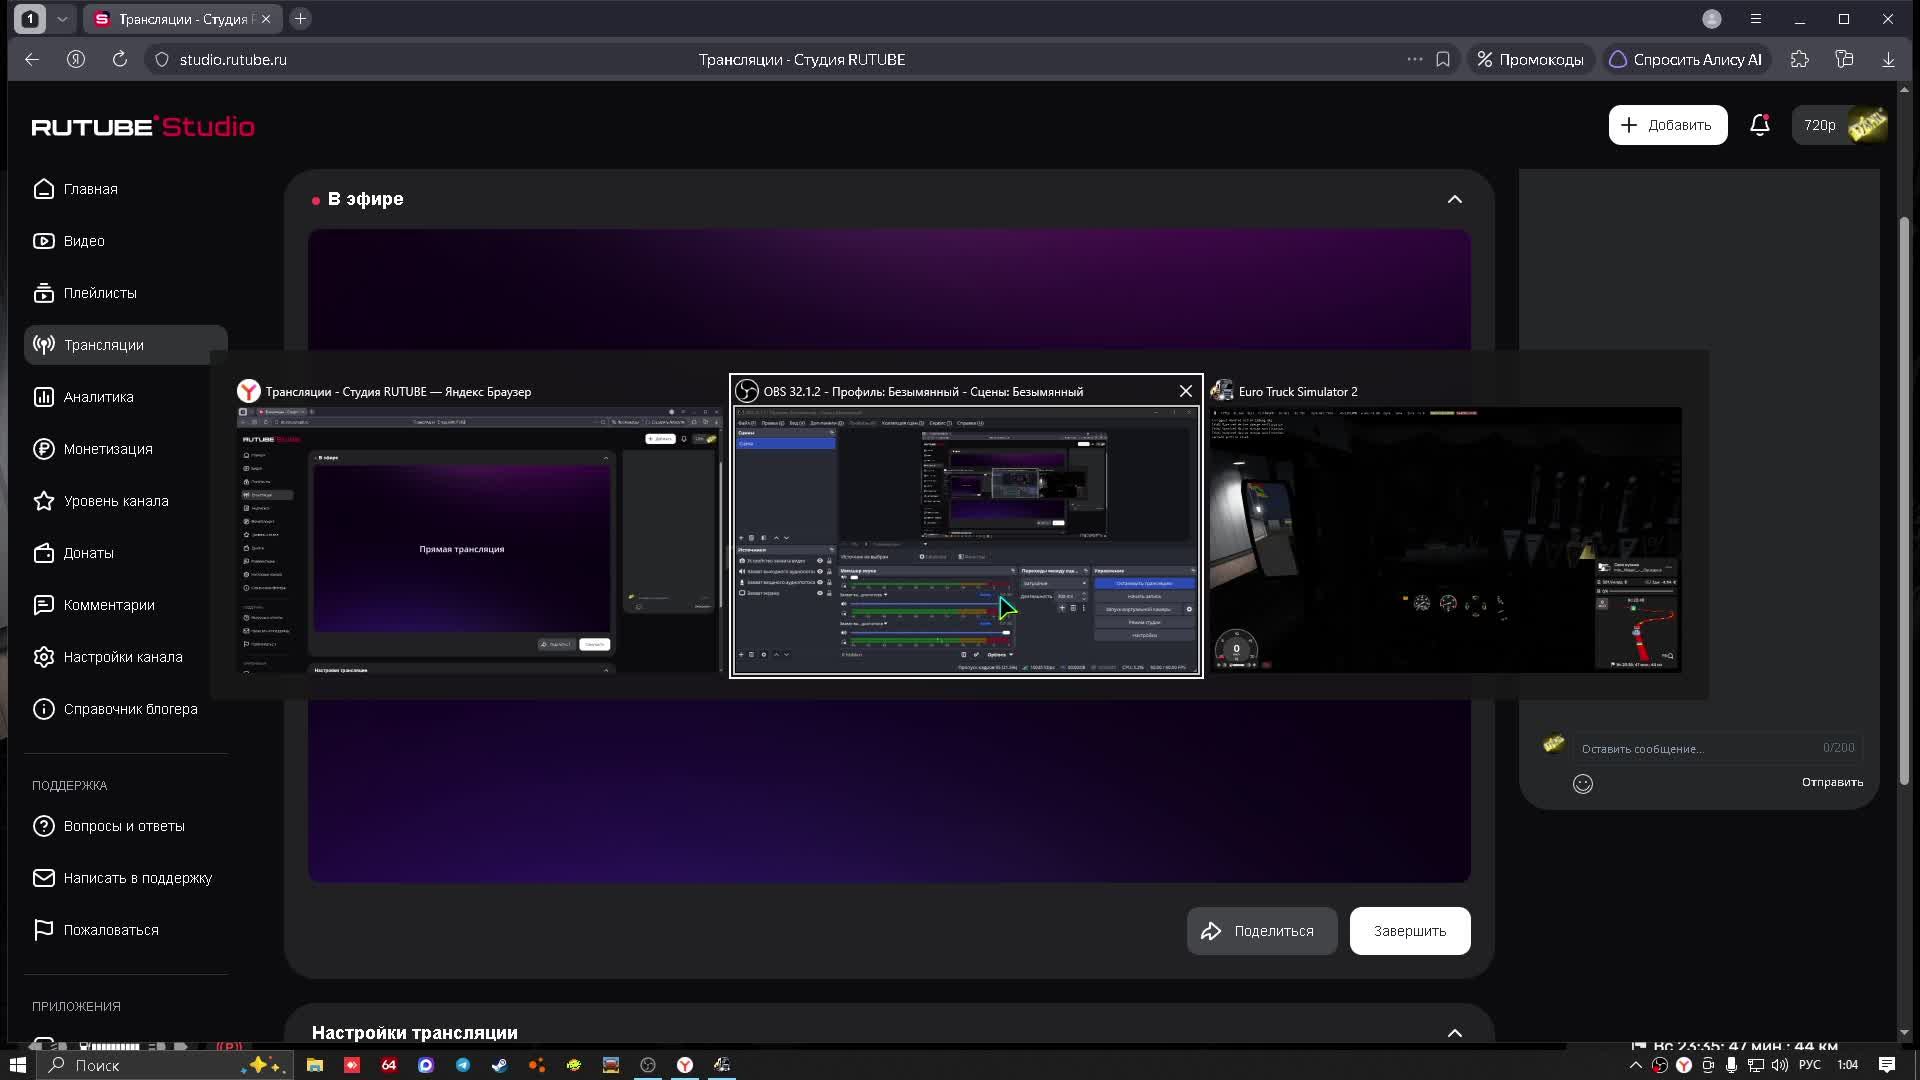Image resolution: width=1920 pixels, height=1080 pixels.
Task: Close the Трансляции browser tab
Action: coord(266,19)
